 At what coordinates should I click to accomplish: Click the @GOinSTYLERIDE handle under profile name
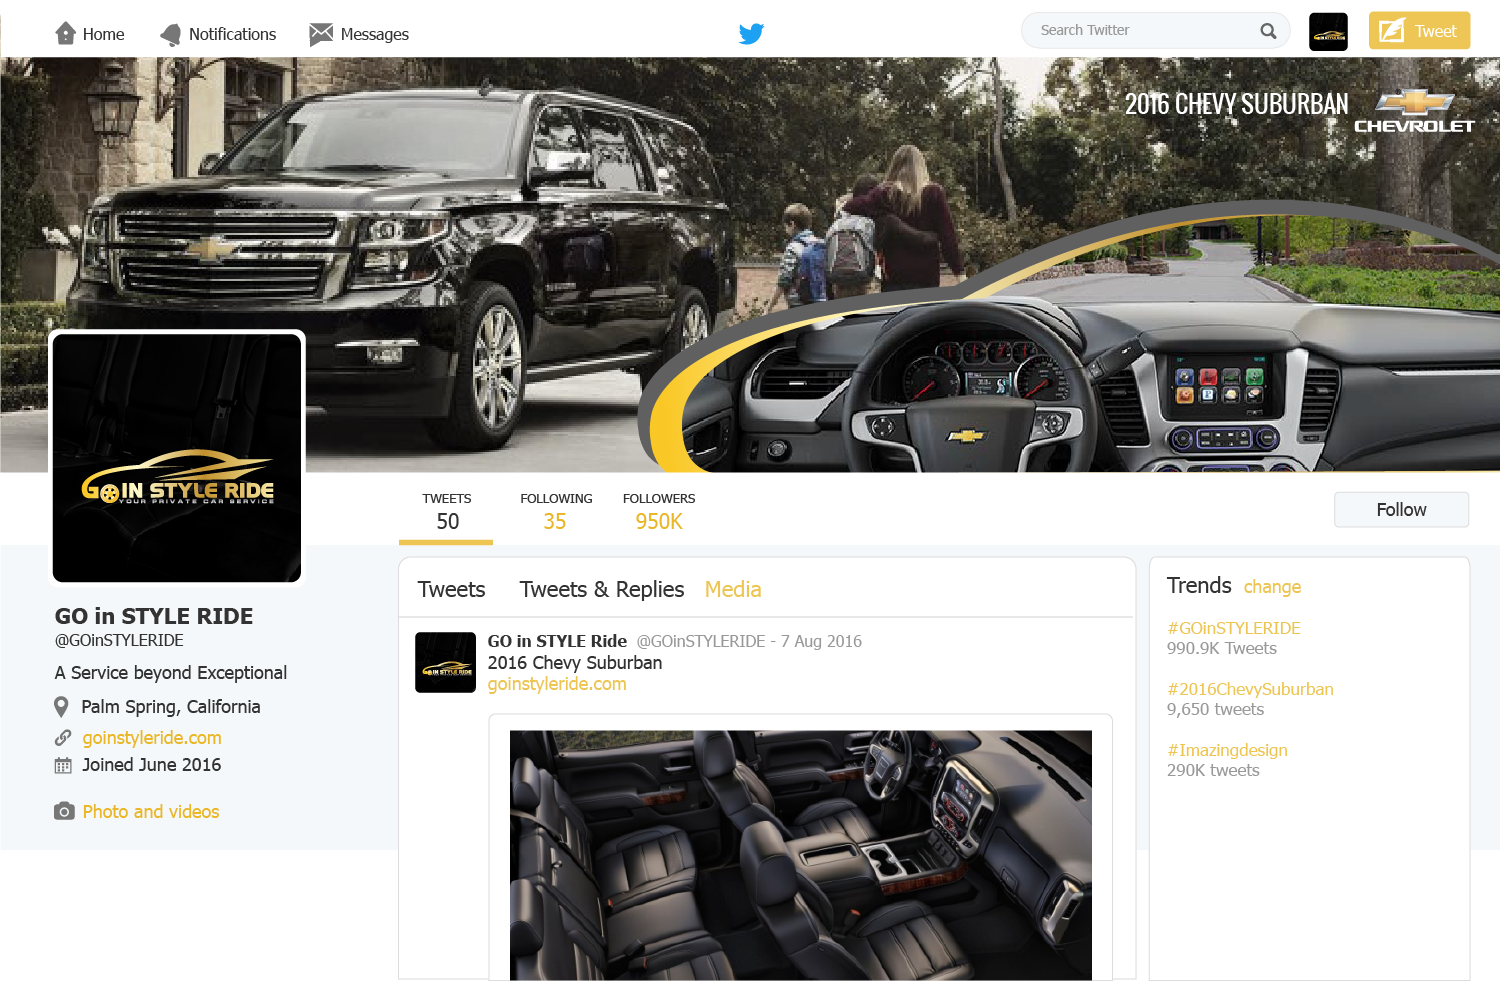[x=119, y=640]
